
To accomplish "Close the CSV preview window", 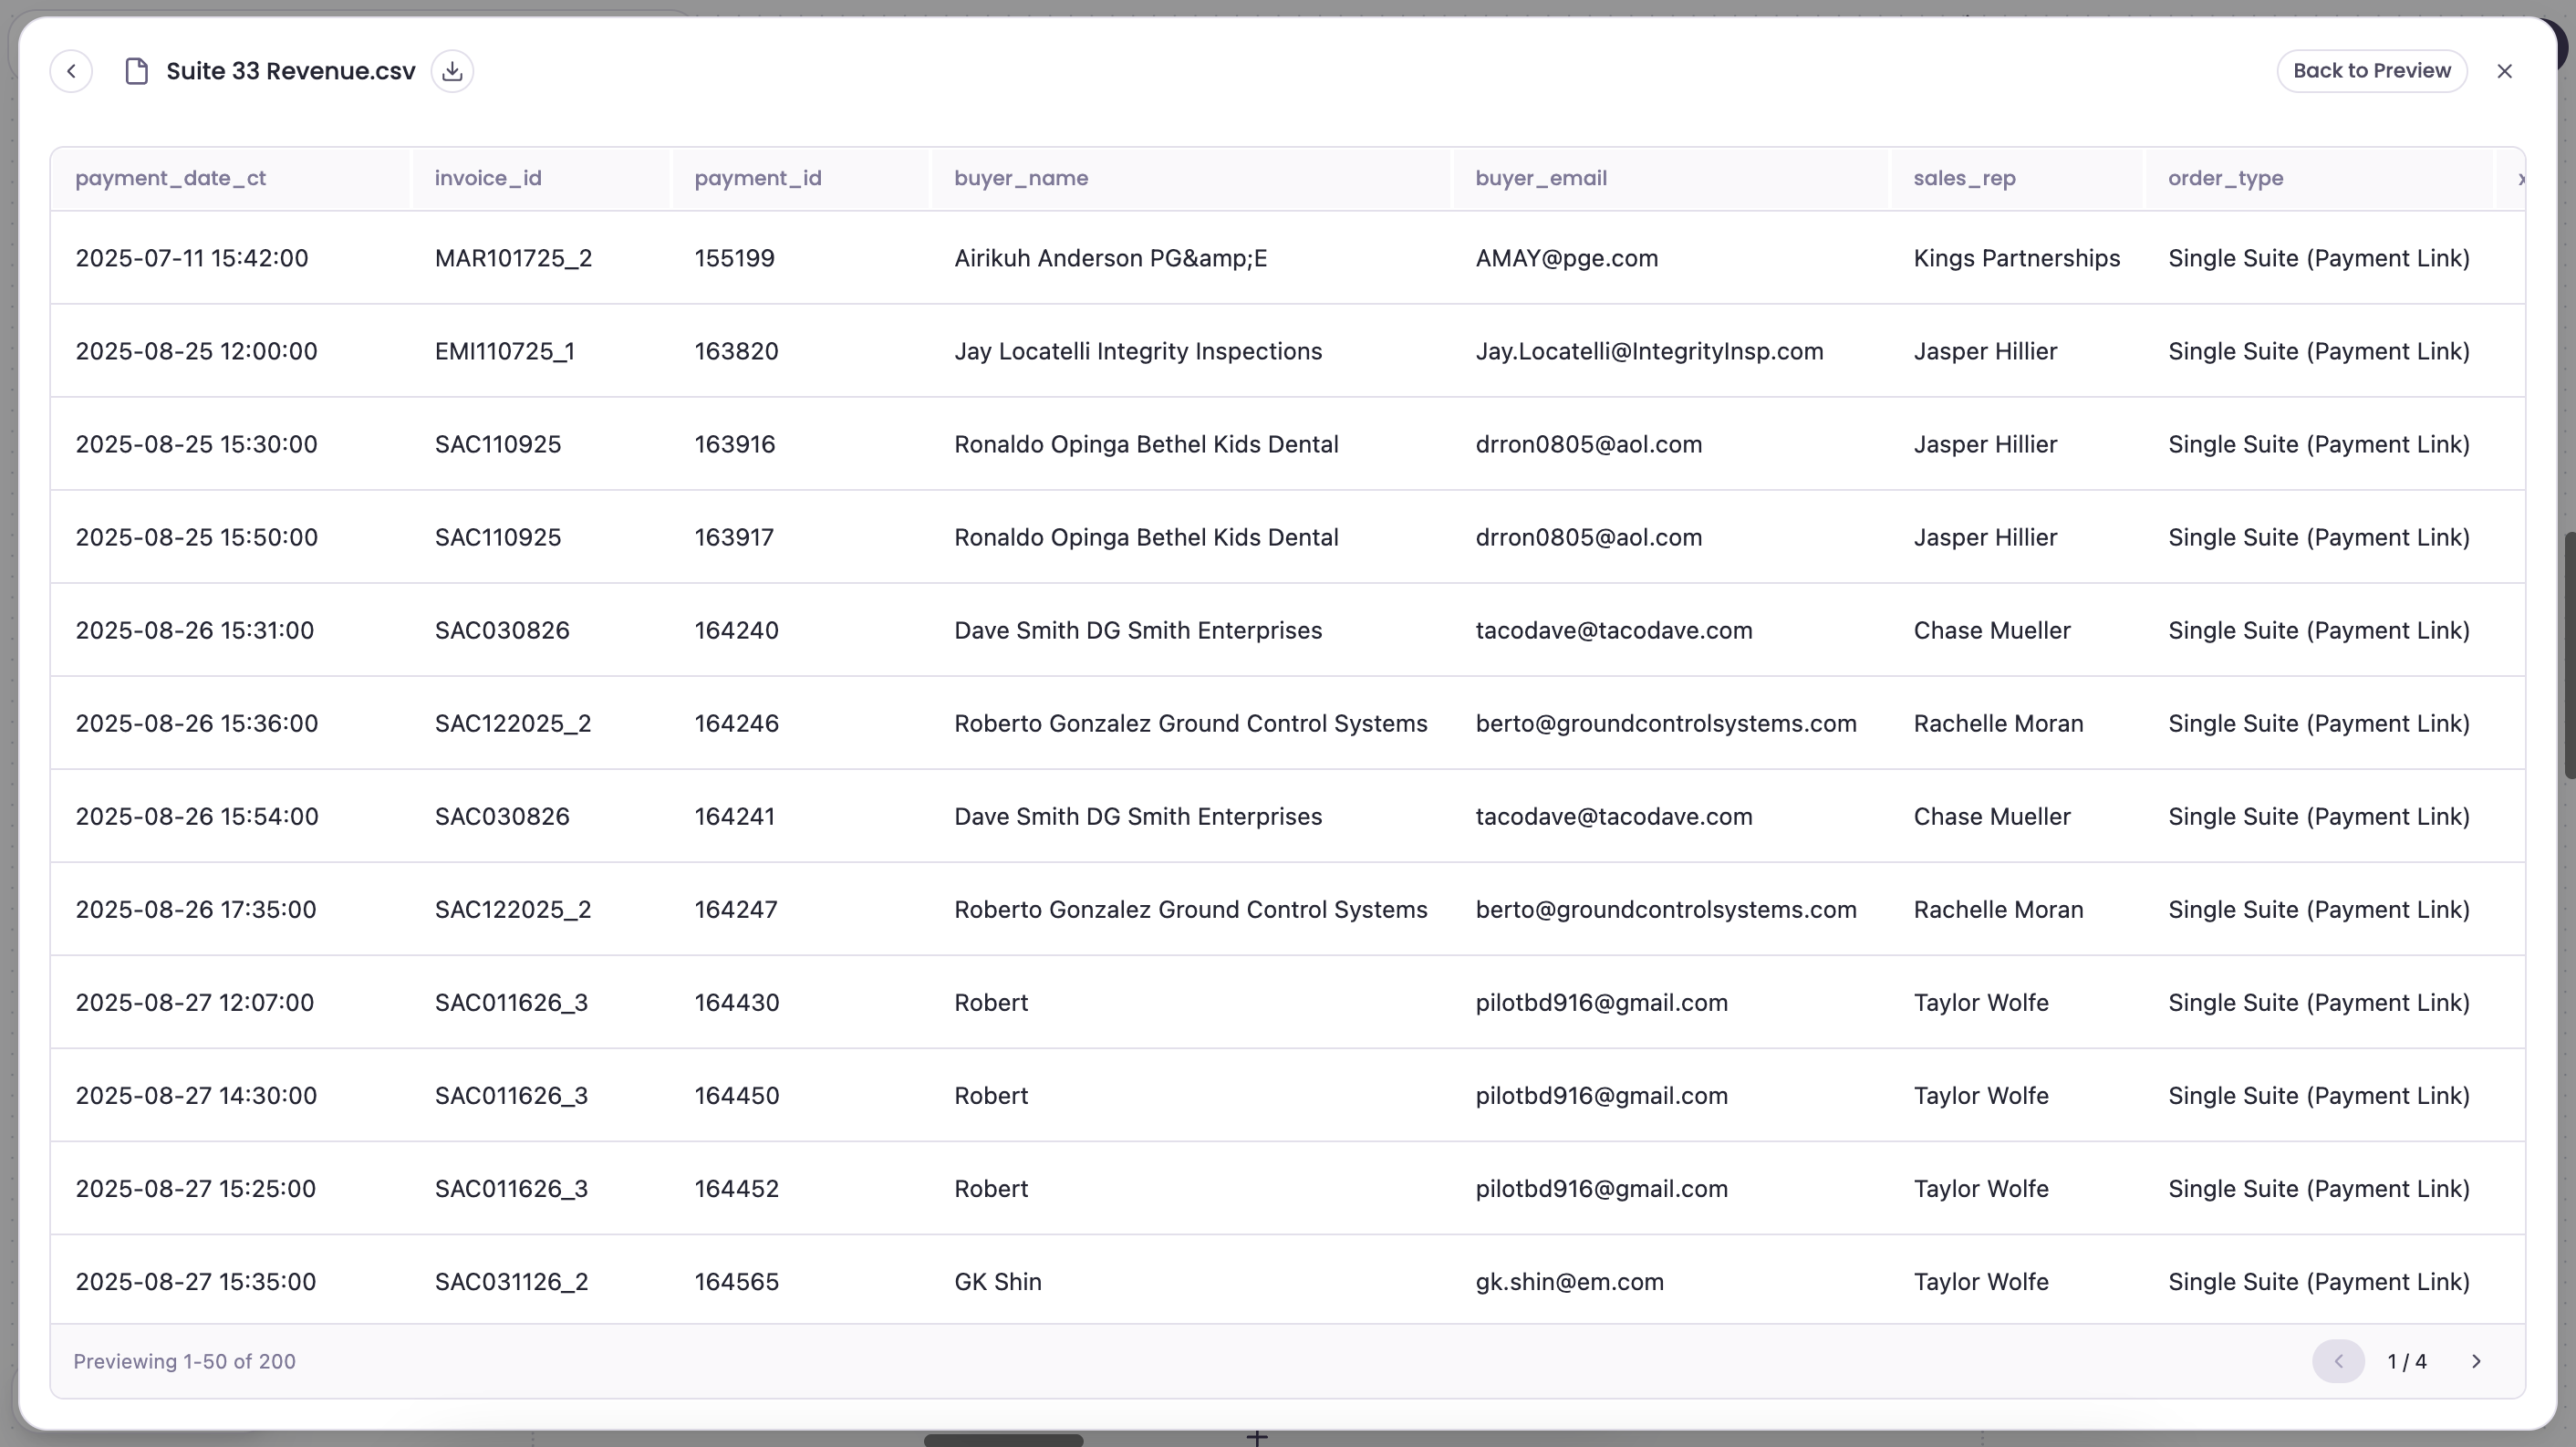I will click(x=2505, y=70).
